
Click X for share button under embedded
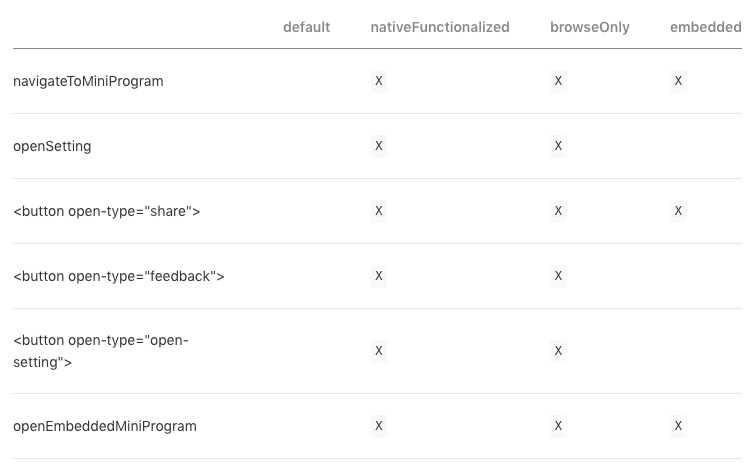pos(678,211)
